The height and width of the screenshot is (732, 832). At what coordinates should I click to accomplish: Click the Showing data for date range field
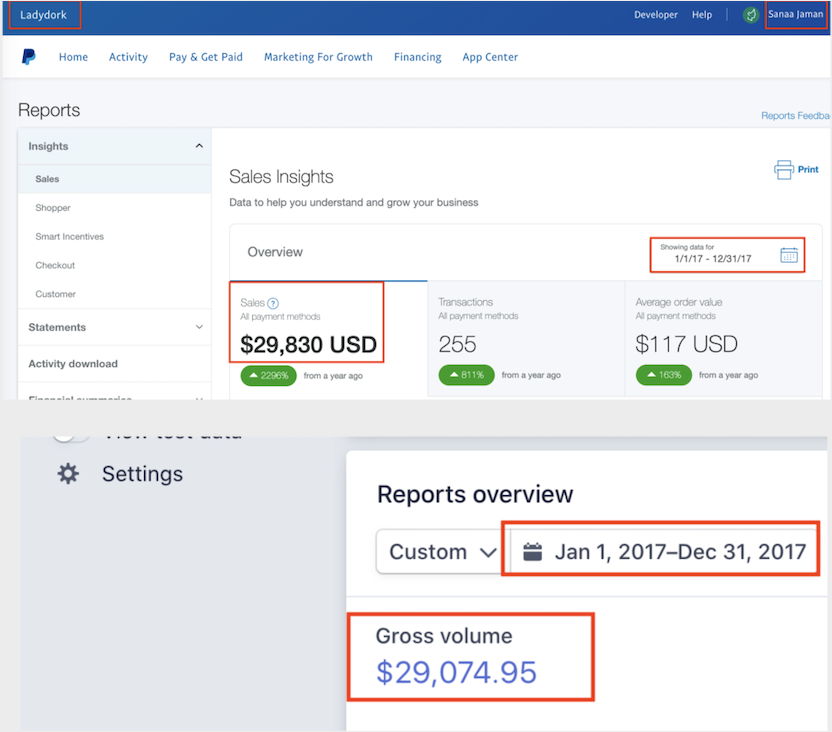pyautogui.click(x=727, y=255)
